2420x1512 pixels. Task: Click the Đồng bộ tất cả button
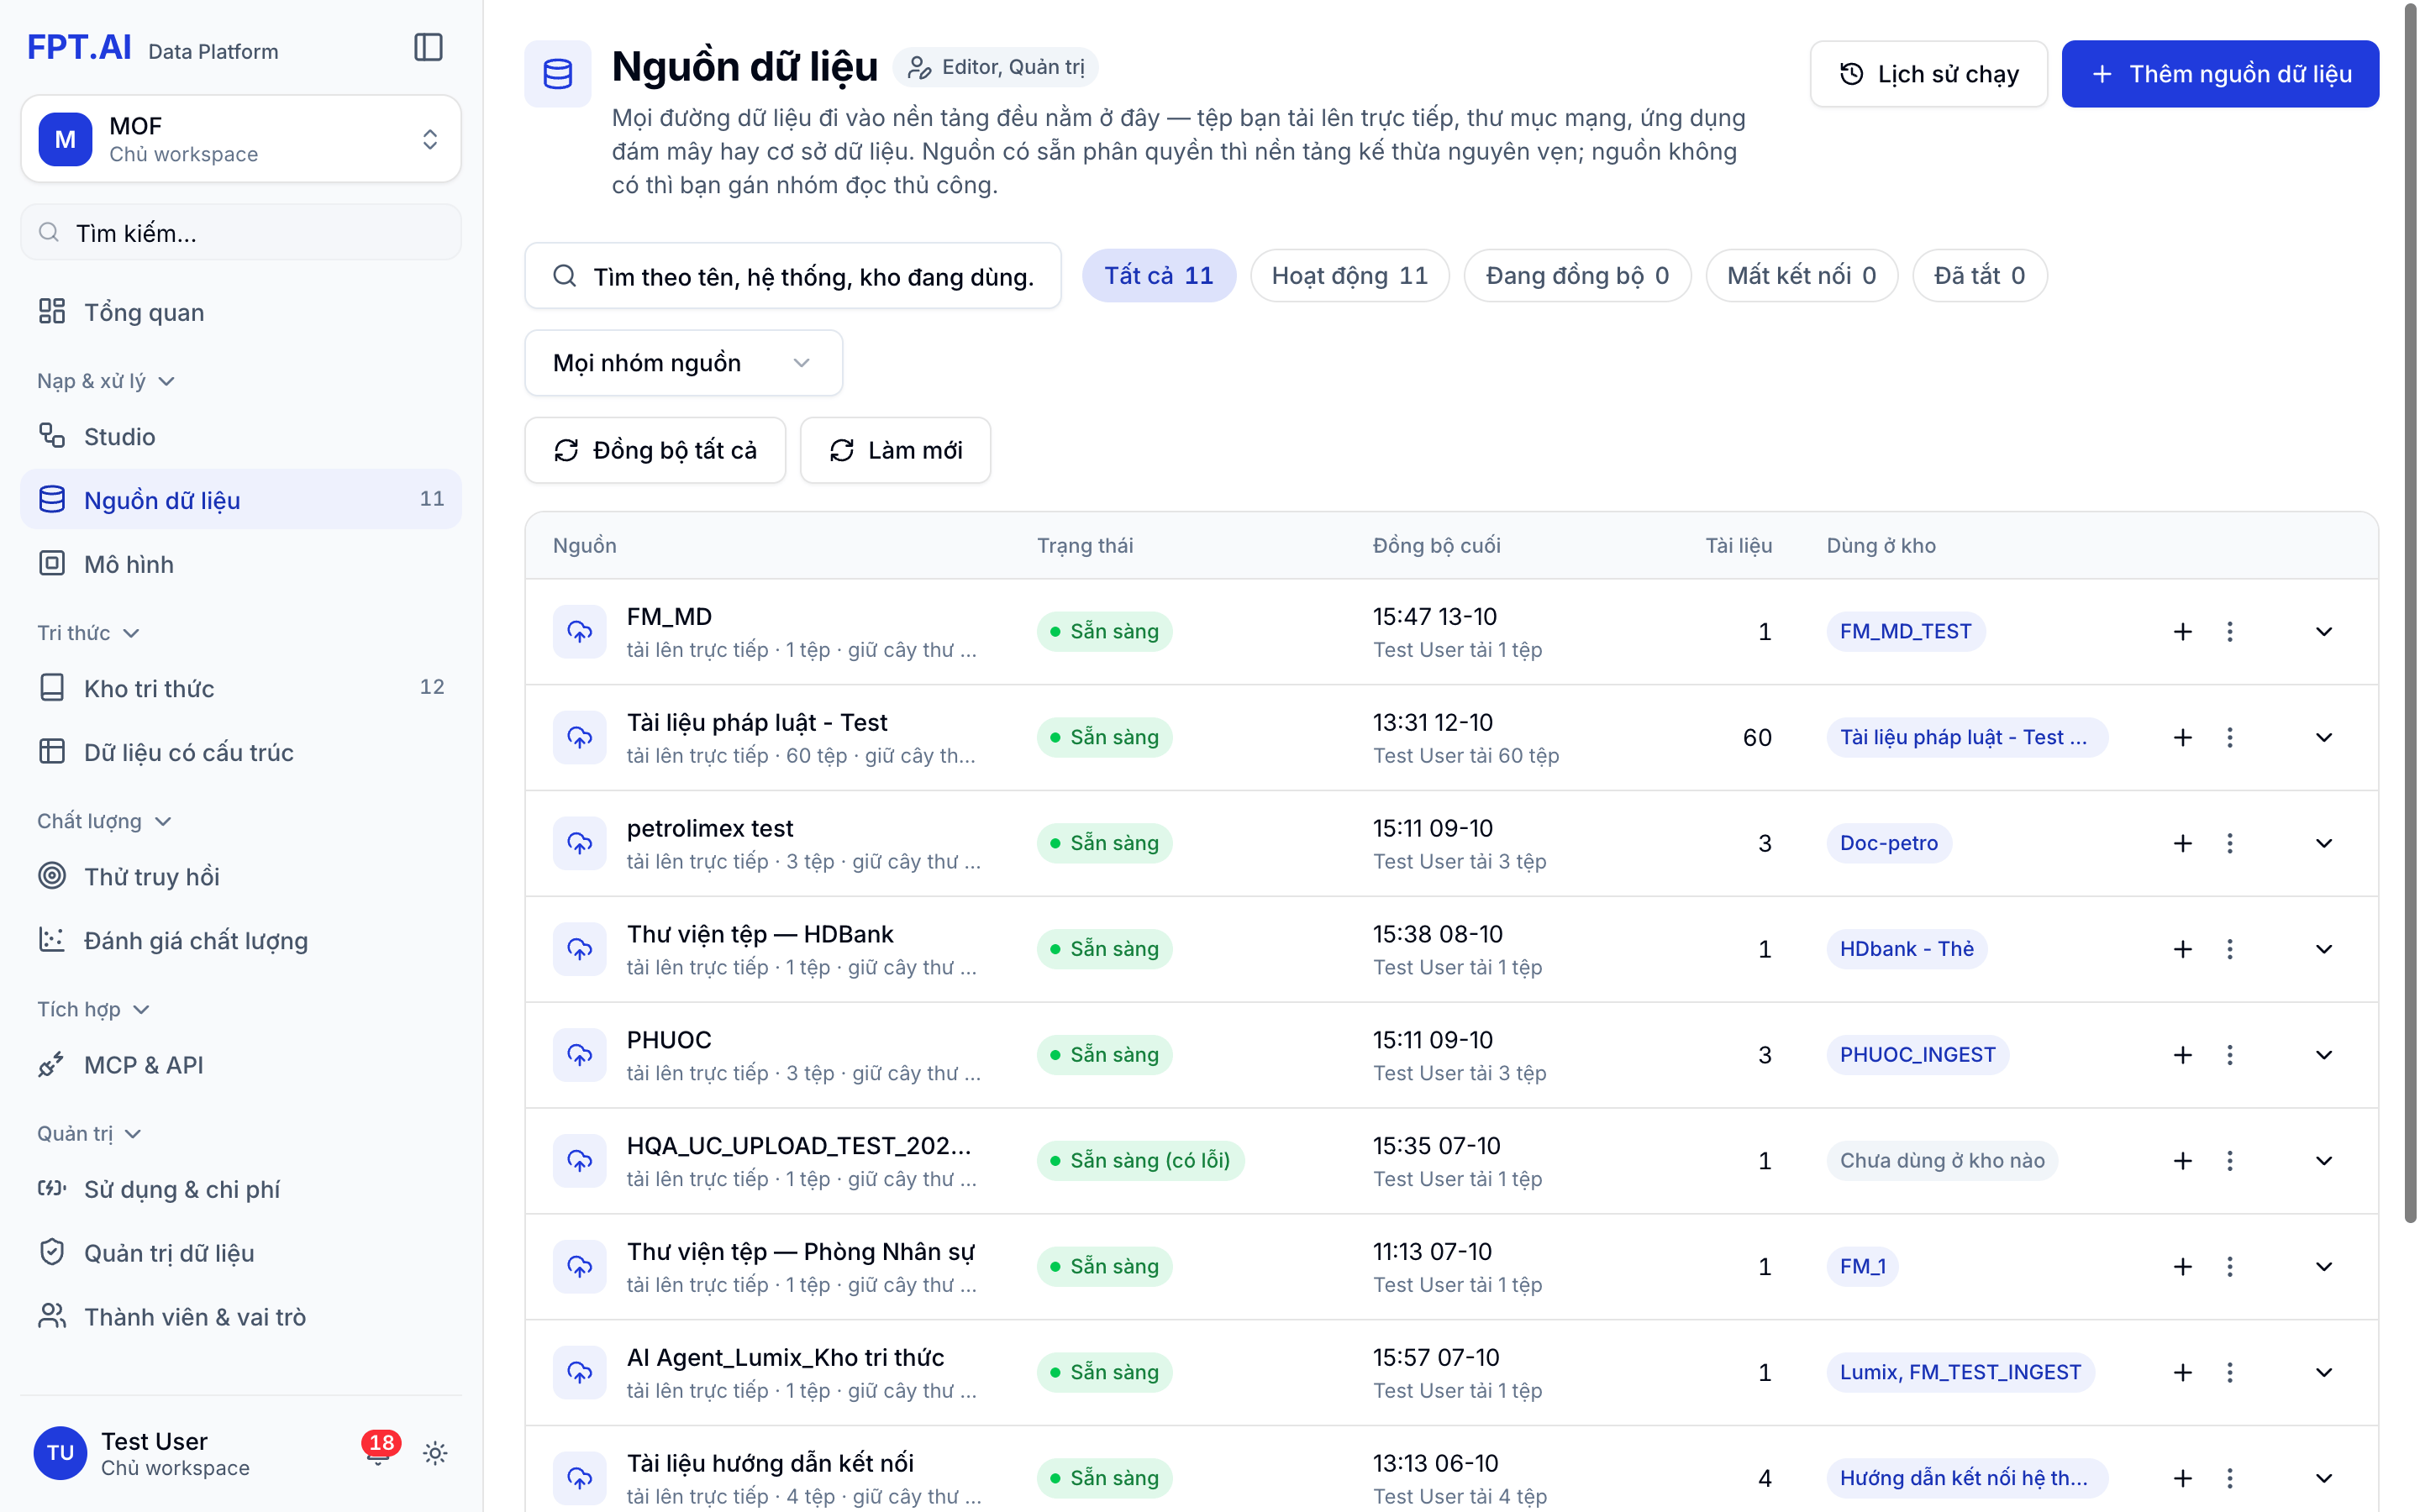click(655, 450)
